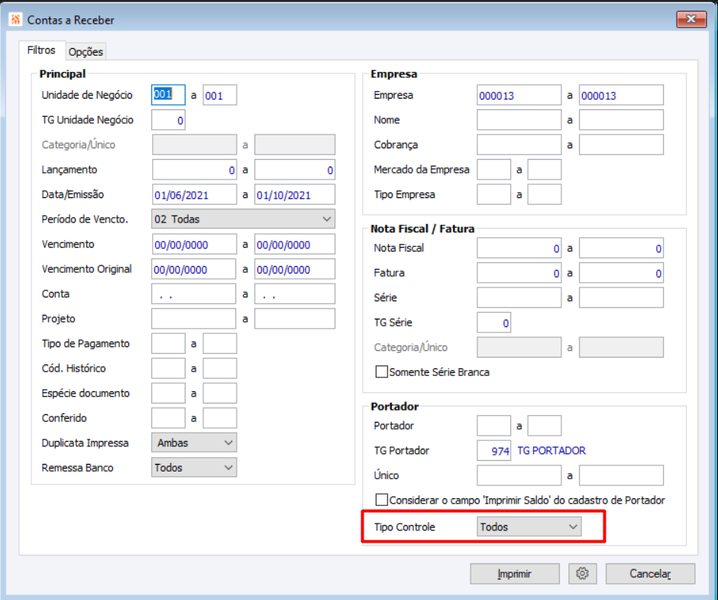Expand the Tipo Controle dropdown
The width and height of the screenshot is (718, 600).
point(529,527)
